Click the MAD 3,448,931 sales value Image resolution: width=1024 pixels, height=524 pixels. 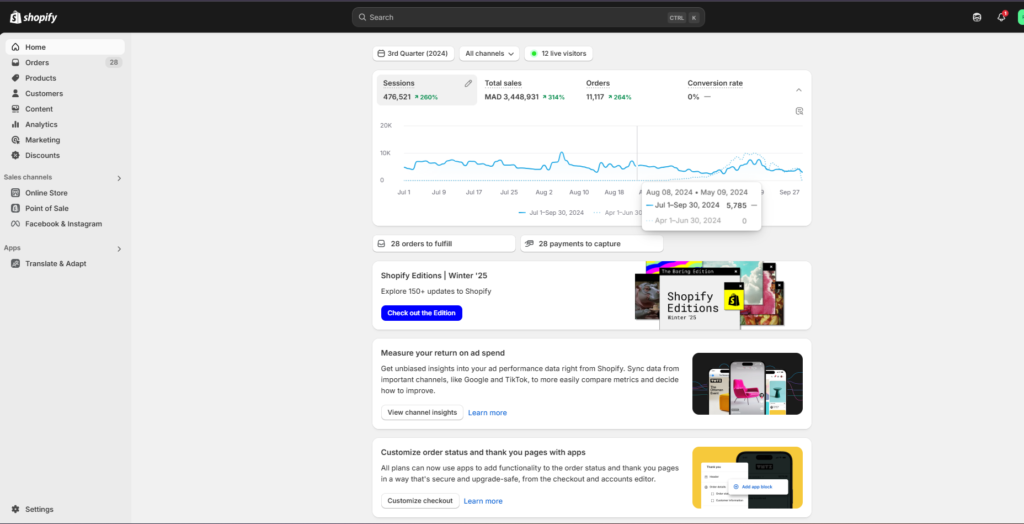(x=511, y=97)
